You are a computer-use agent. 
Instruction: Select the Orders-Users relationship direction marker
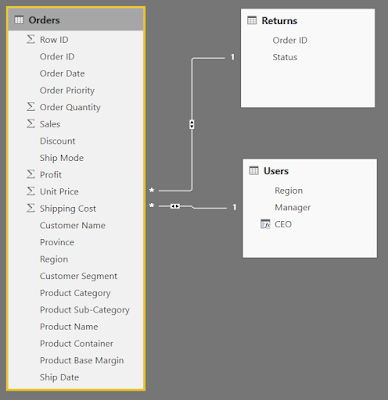point(175,206)
